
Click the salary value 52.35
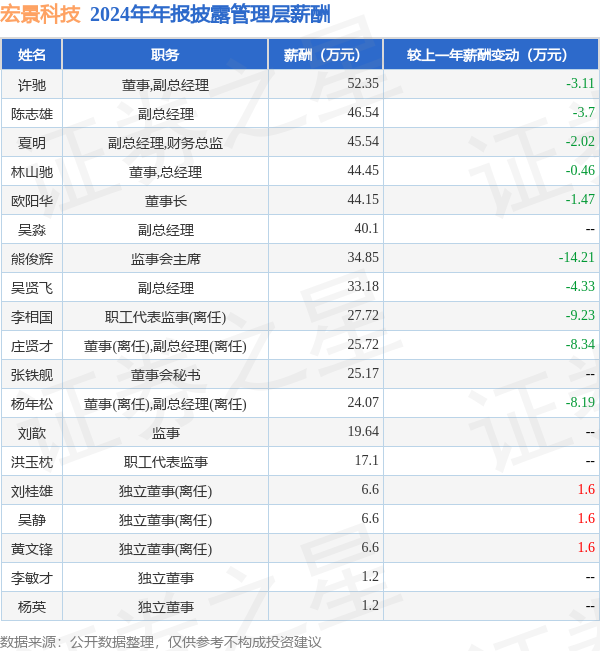(x=363, y=83)
